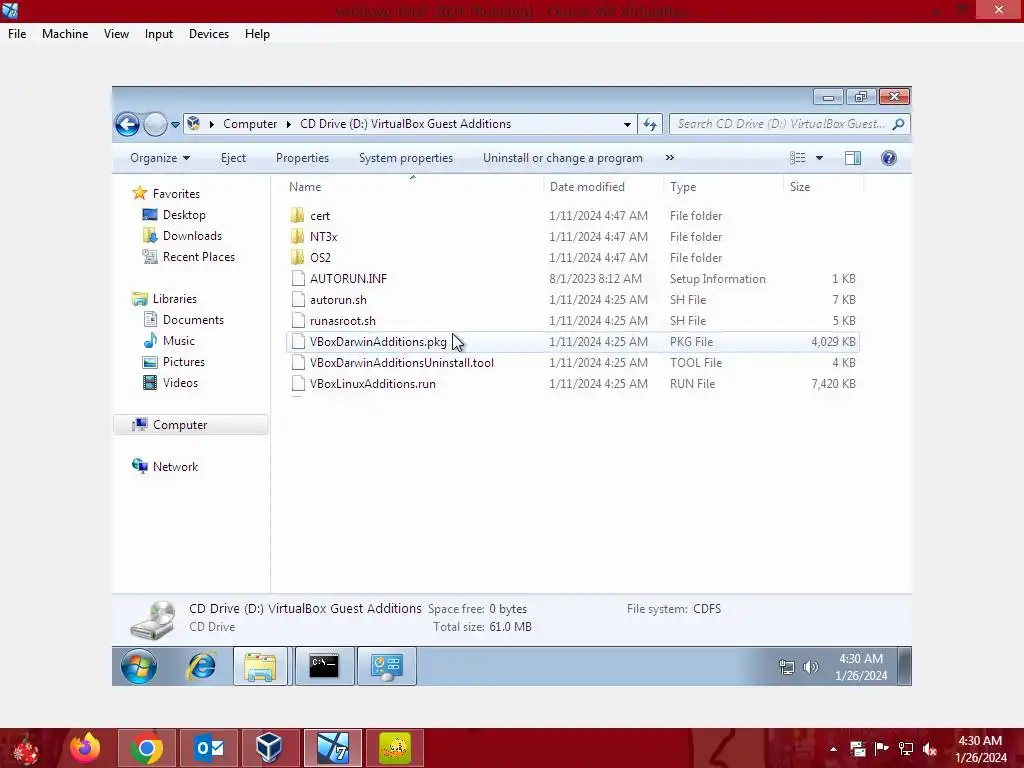Select Computer in the address breadcrumb
This screenshot has width=1024, height=768.
[250, 124]
